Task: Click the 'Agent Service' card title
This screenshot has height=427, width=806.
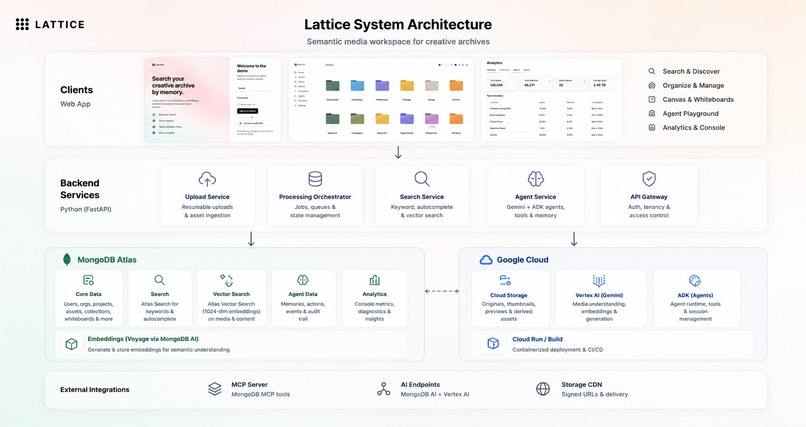Action: (x=536, y=197)
